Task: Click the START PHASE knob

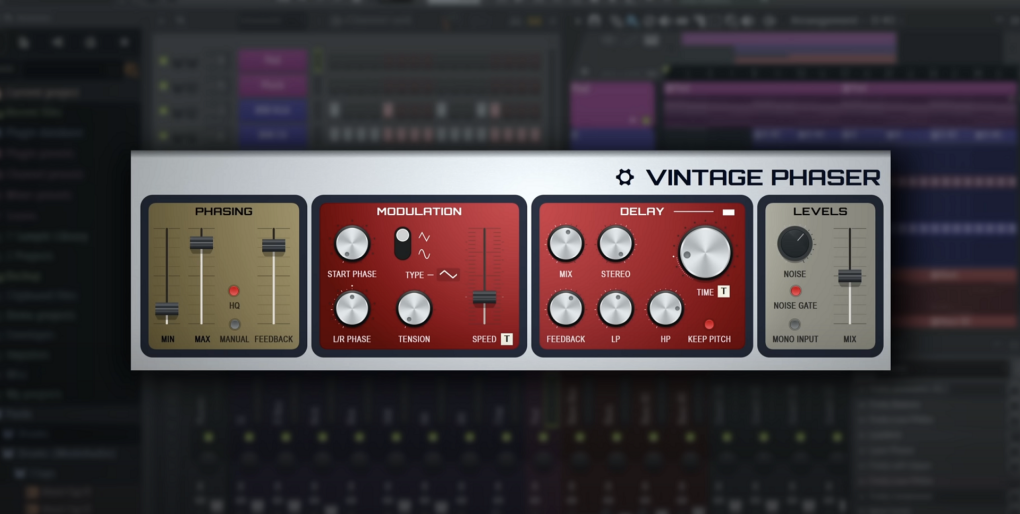Action: (x=352, y=244)
